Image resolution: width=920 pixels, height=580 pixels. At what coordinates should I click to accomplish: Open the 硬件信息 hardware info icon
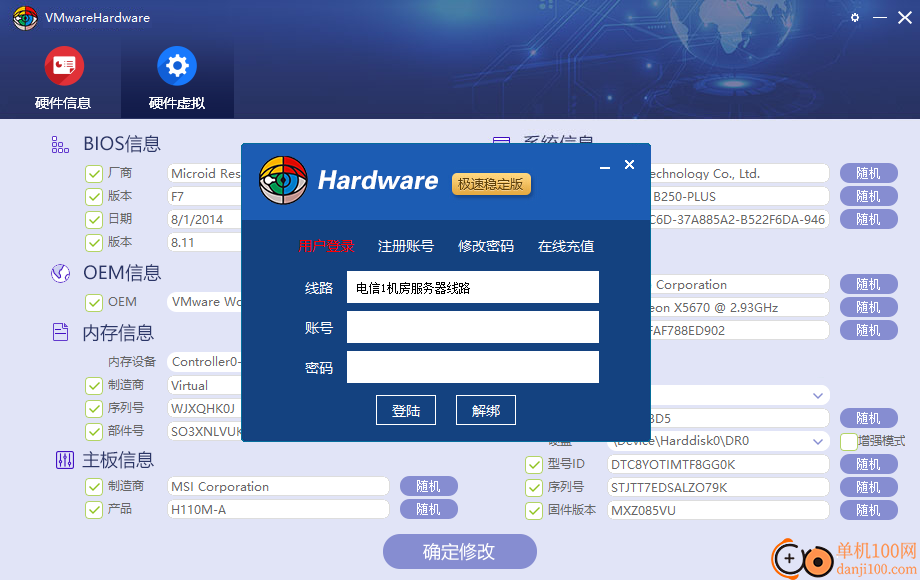pyautogui.click(x=64, y=66)
